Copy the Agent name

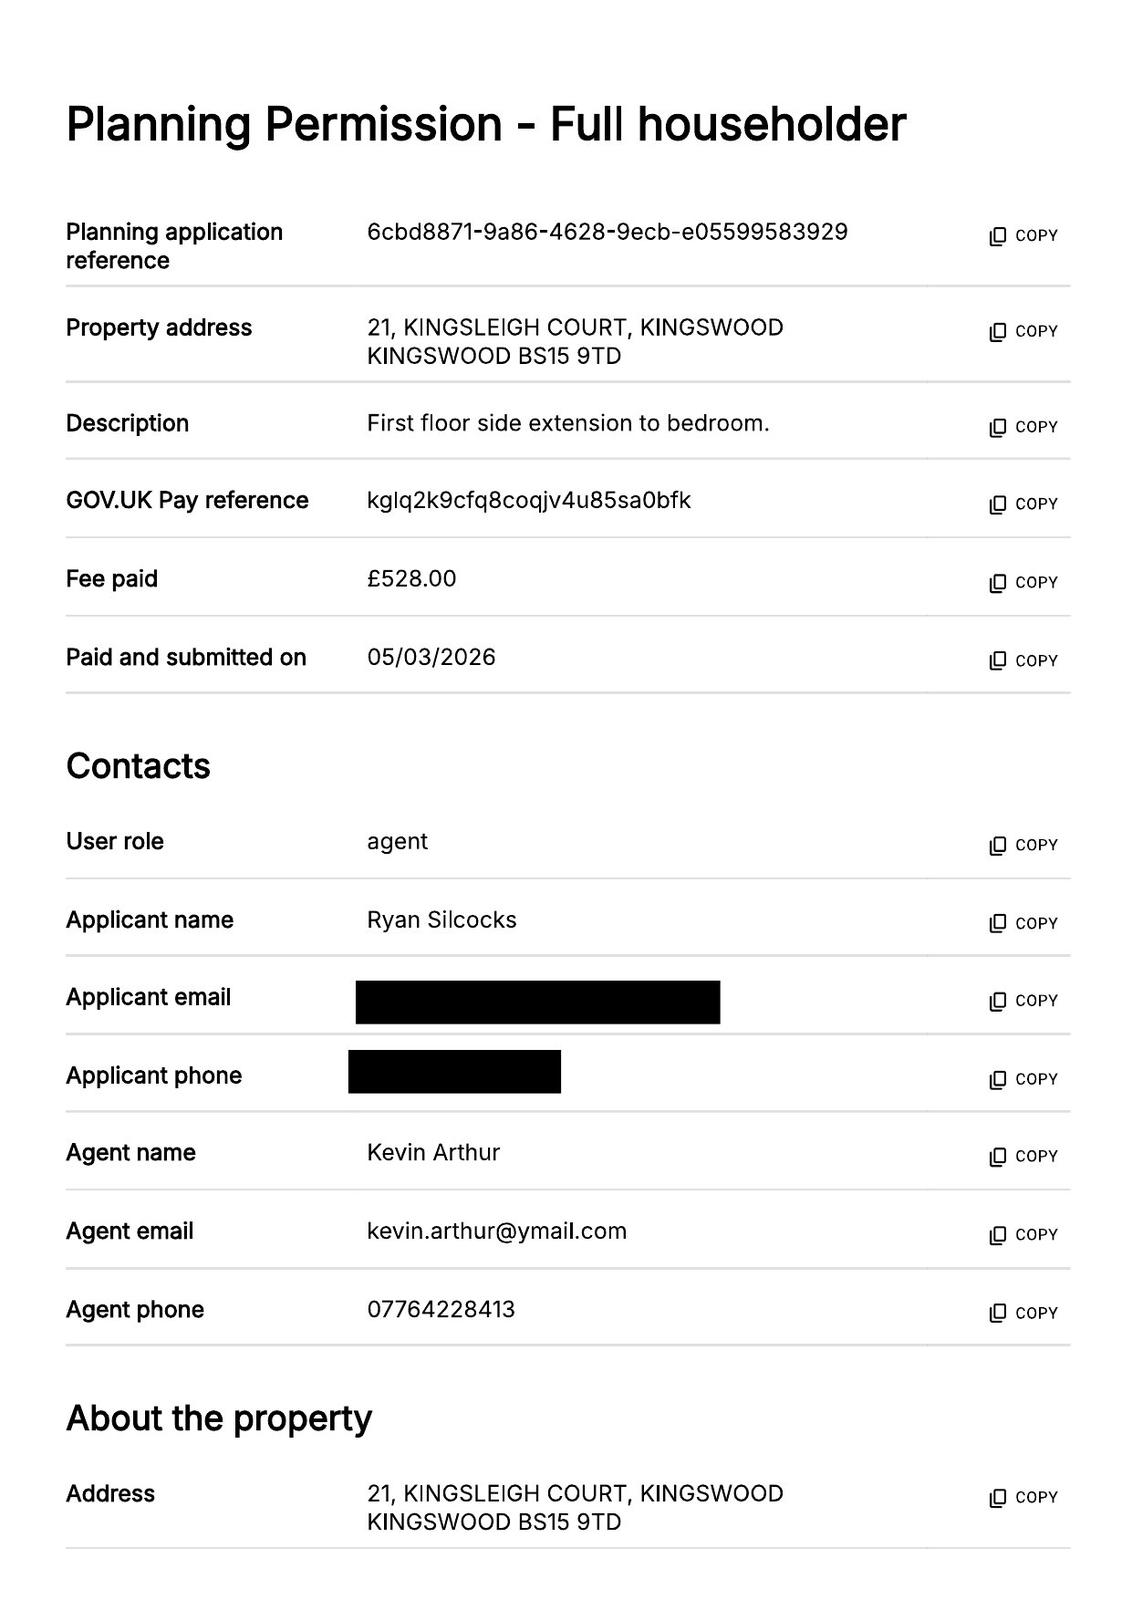[x=1023, y=1157]
